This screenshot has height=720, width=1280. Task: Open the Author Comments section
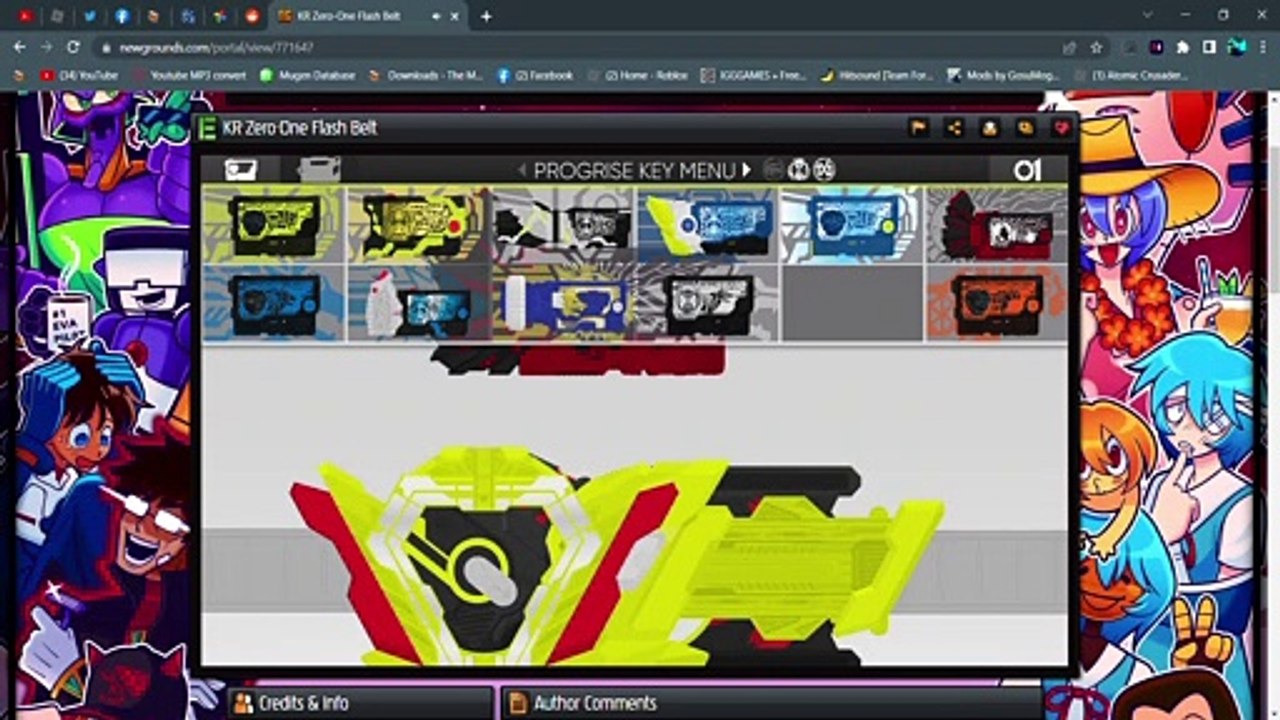point(770,703)
